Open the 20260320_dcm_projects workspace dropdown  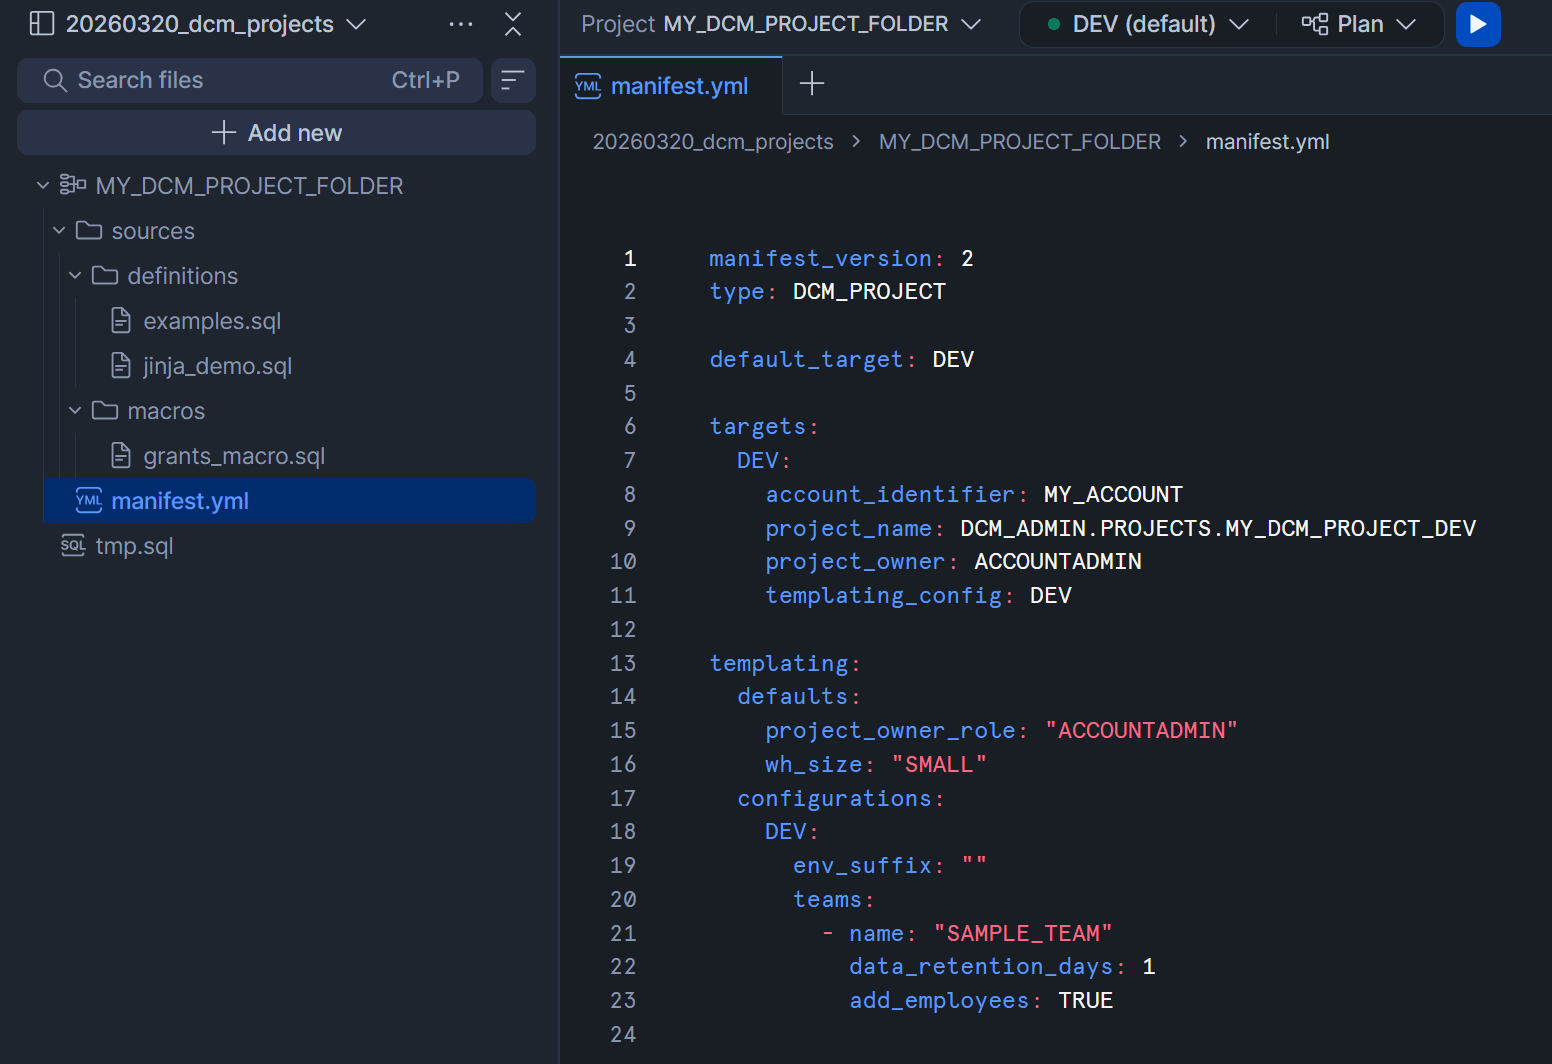pyautogui.click(x=215, y=24)
